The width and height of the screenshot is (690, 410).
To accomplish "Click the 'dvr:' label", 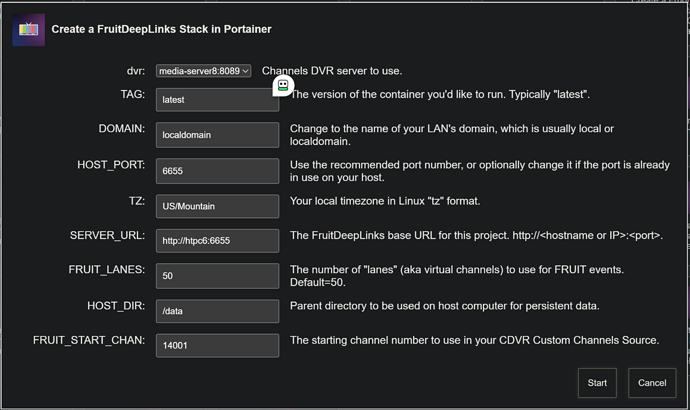I will click(x=136, y=71).
